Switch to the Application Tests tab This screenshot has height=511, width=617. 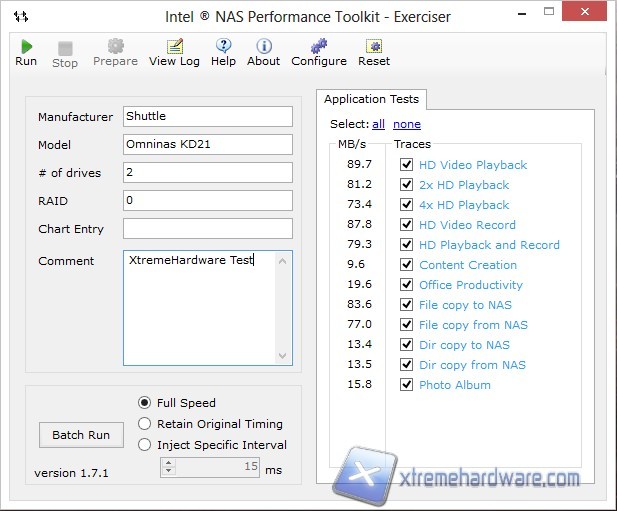click(x=372, y=99)
